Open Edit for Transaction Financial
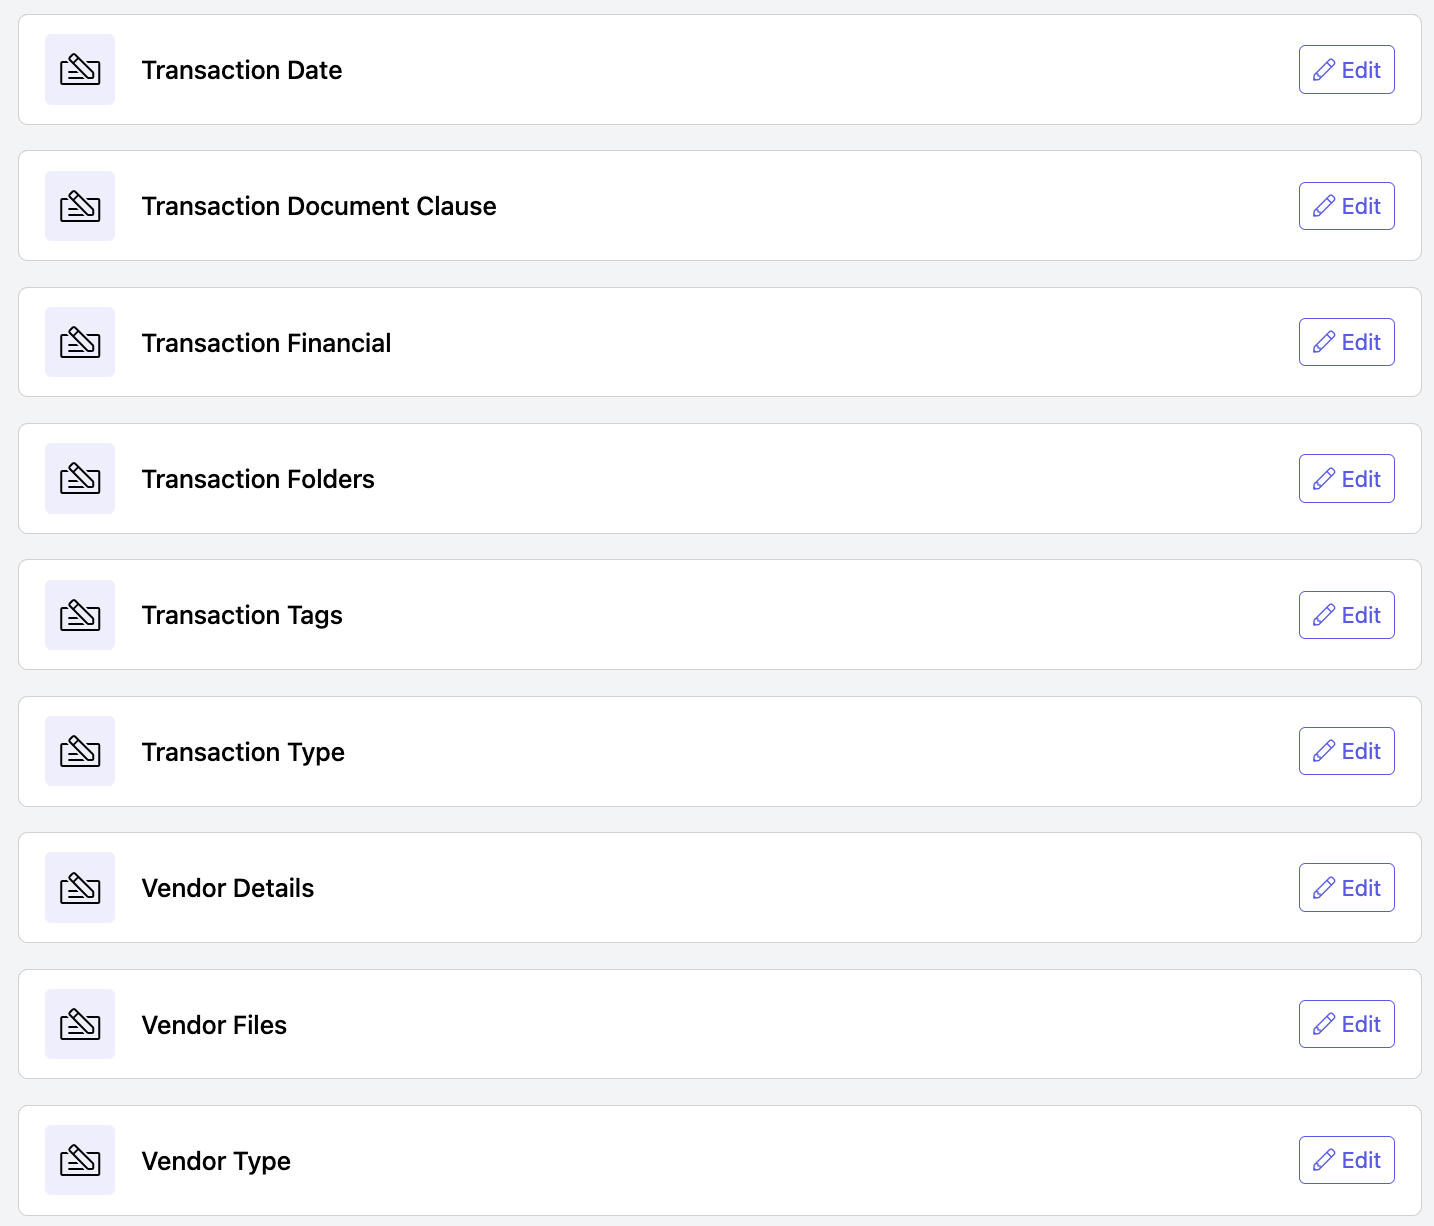 [x=1346, y=342]
